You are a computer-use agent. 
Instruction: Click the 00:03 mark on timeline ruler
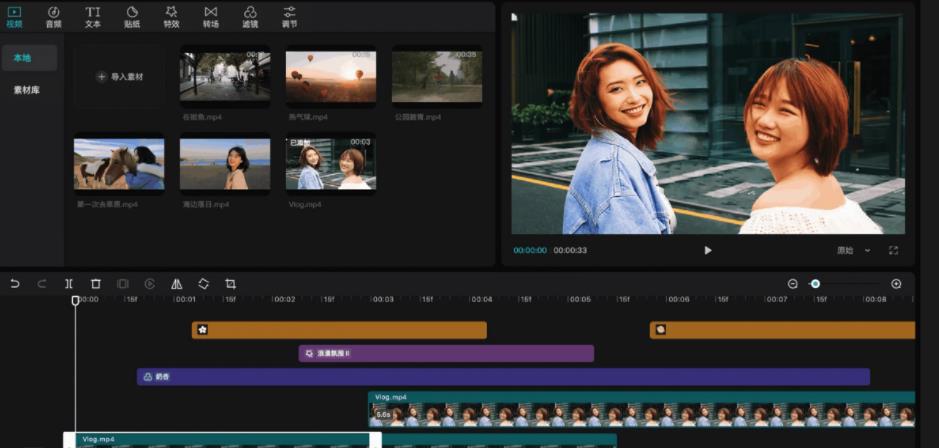[x=383, y=299]
